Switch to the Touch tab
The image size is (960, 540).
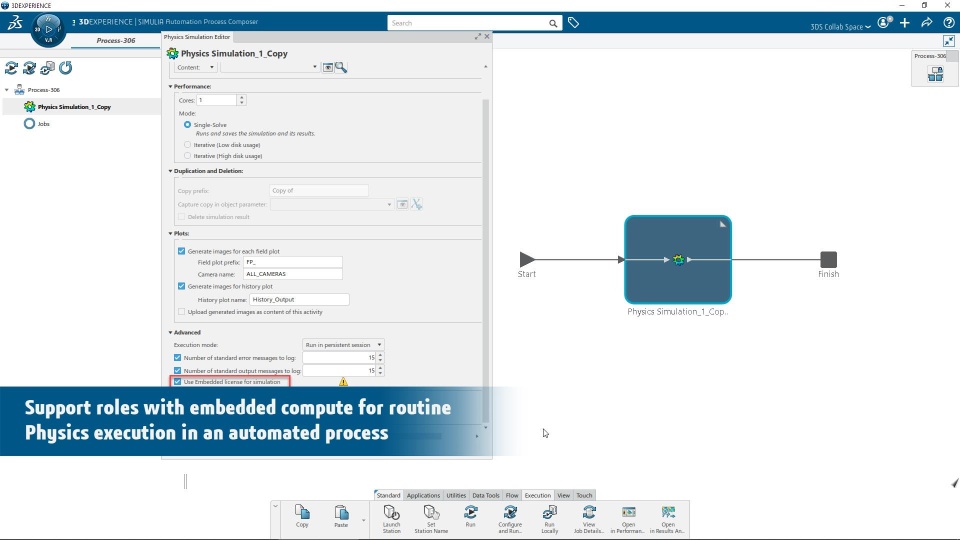click(x=584, y=495)
